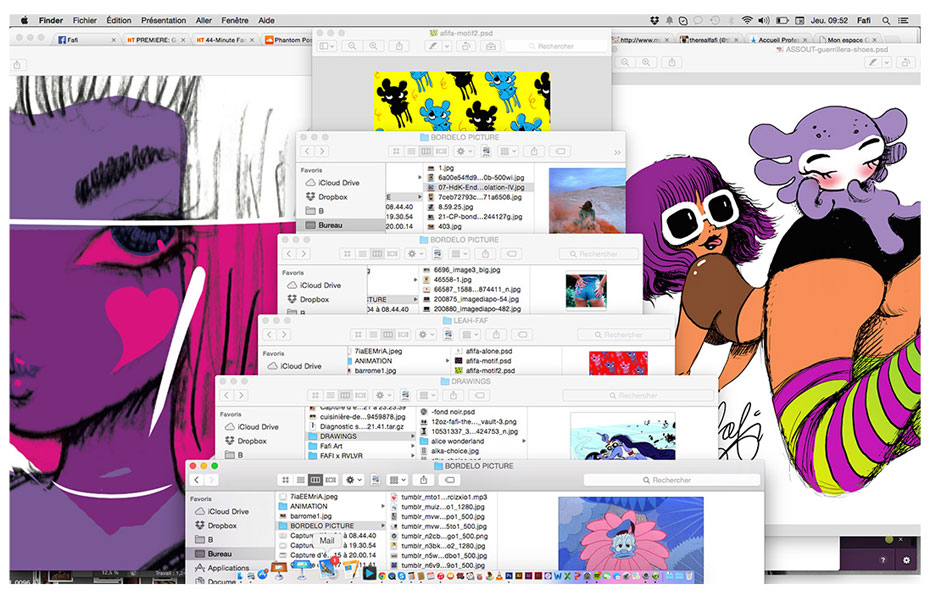
Task: Open markup dropdown in ASSOUT-guerrillera-shoes.psd window
Action: tap(887, 62)
